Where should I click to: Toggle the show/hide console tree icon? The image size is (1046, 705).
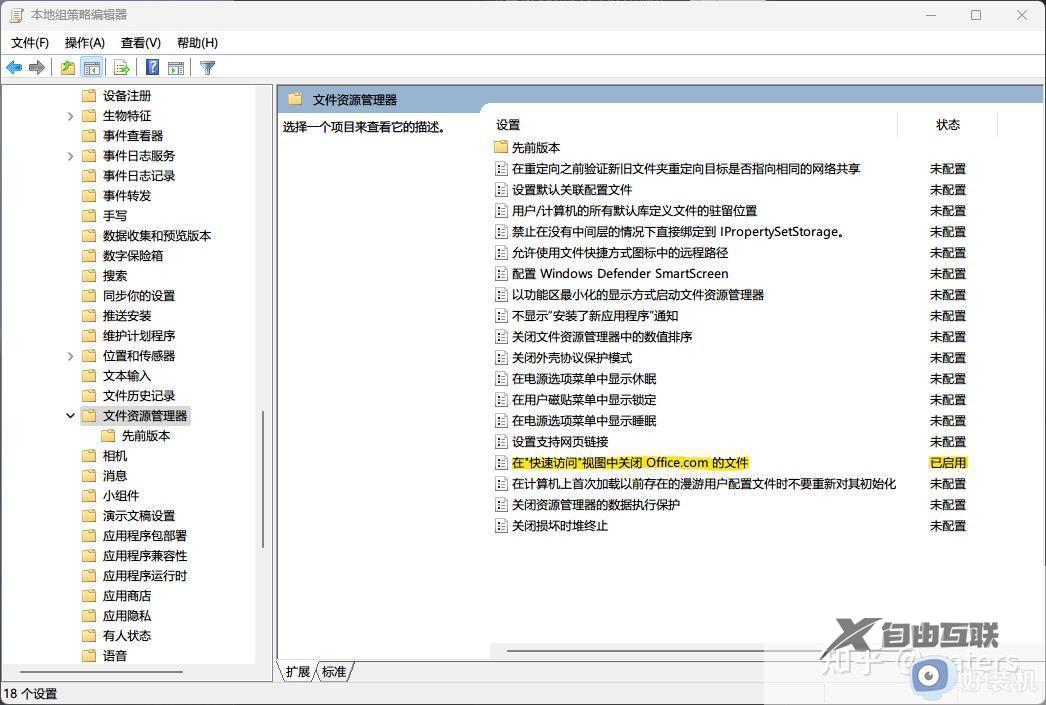(92, 67)
